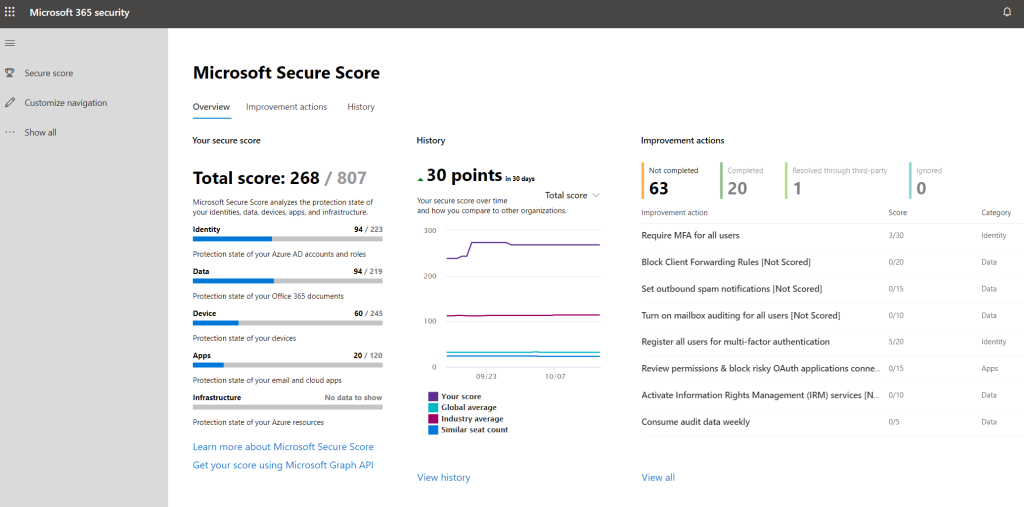
Task: Click the Infrastructure empty progress bar
Action: click(x=287, y=407)
